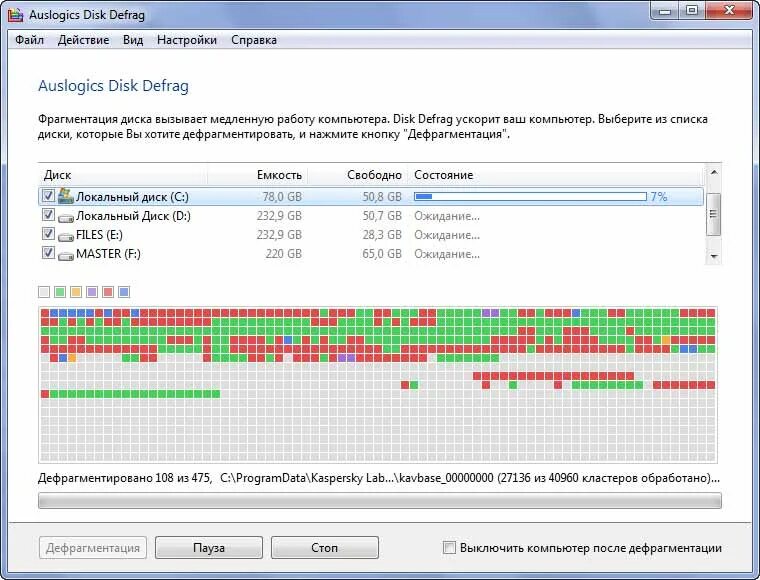
Task: Click the 50,7 GB free space value
Action: (x=382, y=216)
